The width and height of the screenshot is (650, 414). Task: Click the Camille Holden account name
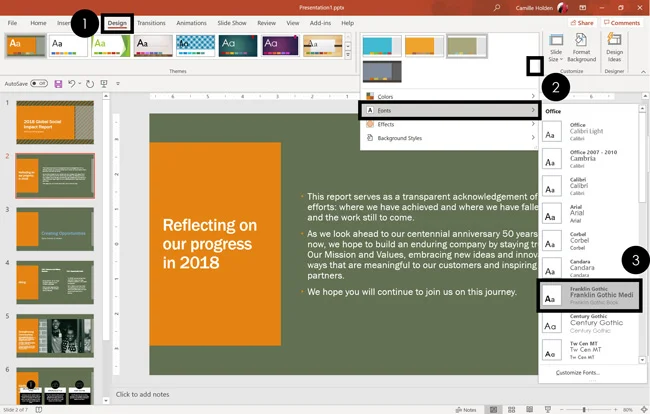(x=534, y=8)
